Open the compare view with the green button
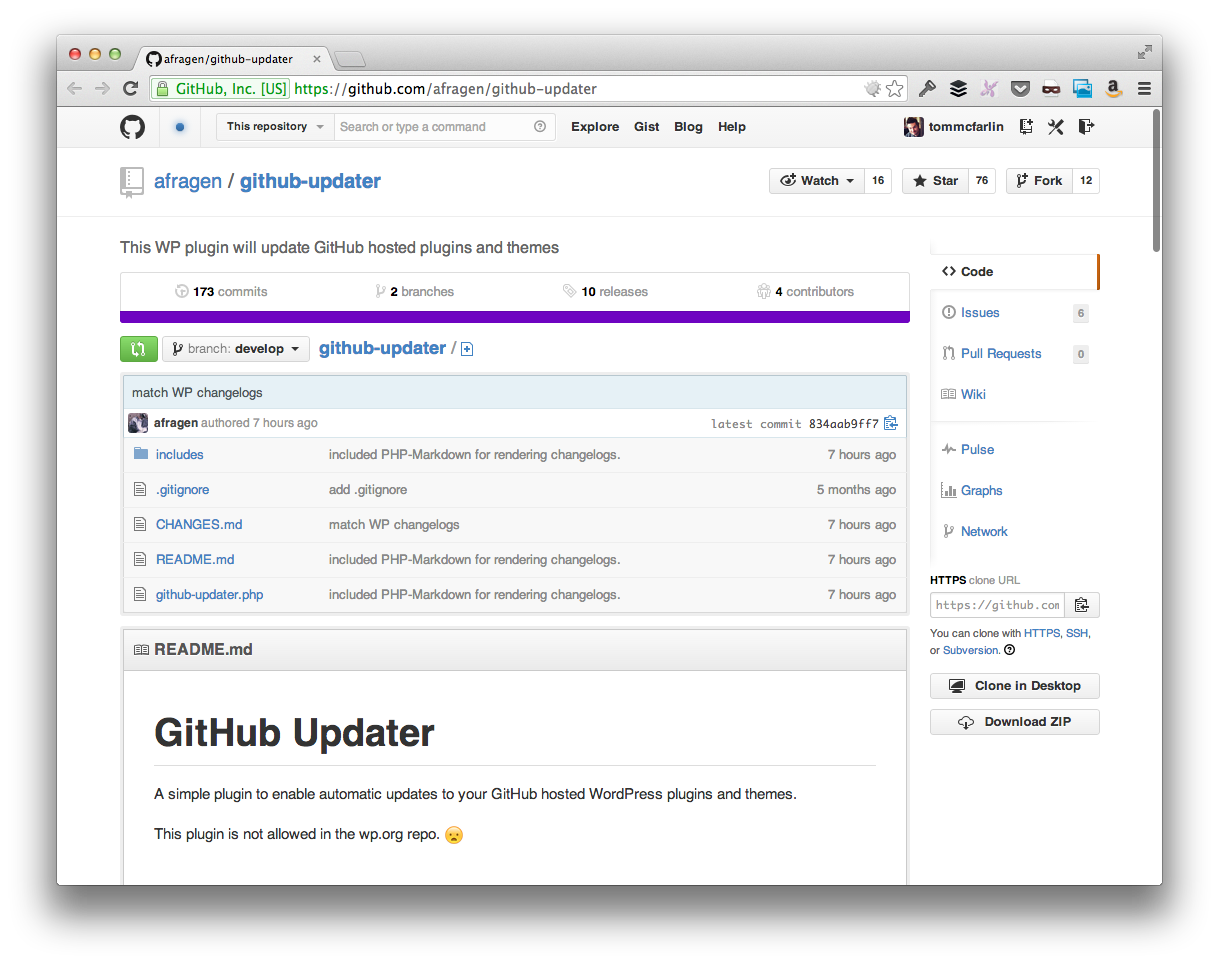The height and width of the screenshot is (964, 1219). (138, 348)
